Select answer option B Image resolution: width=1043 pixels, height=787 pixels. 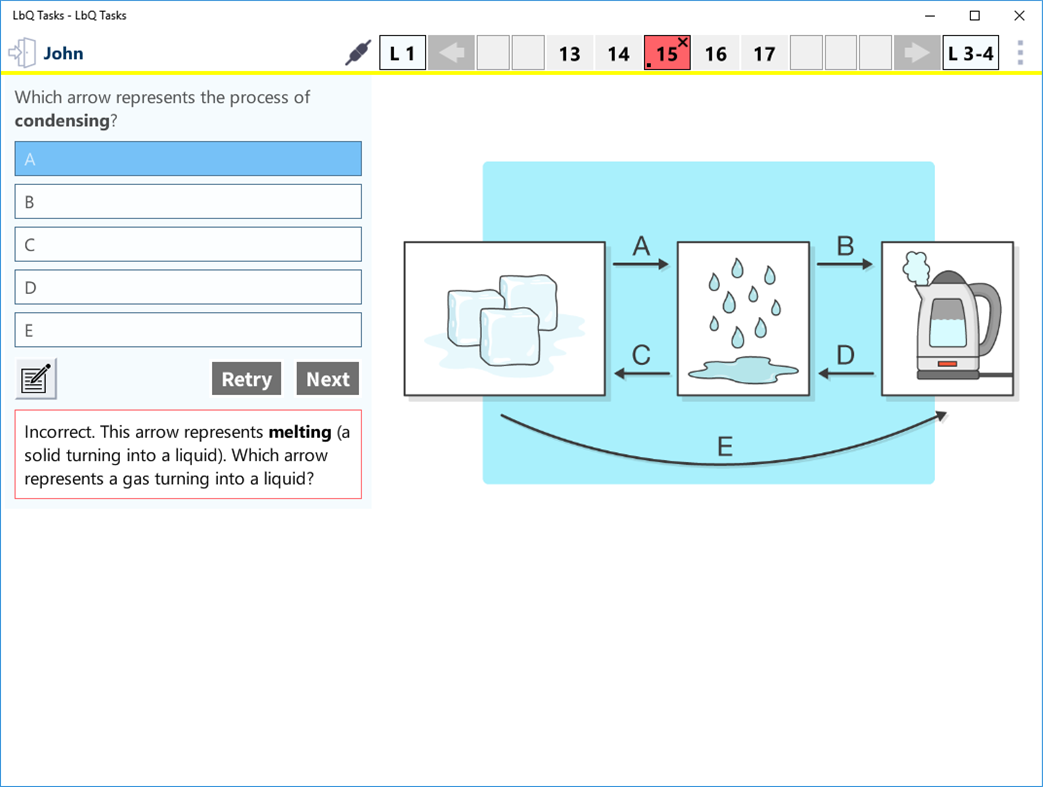[188, 201]
